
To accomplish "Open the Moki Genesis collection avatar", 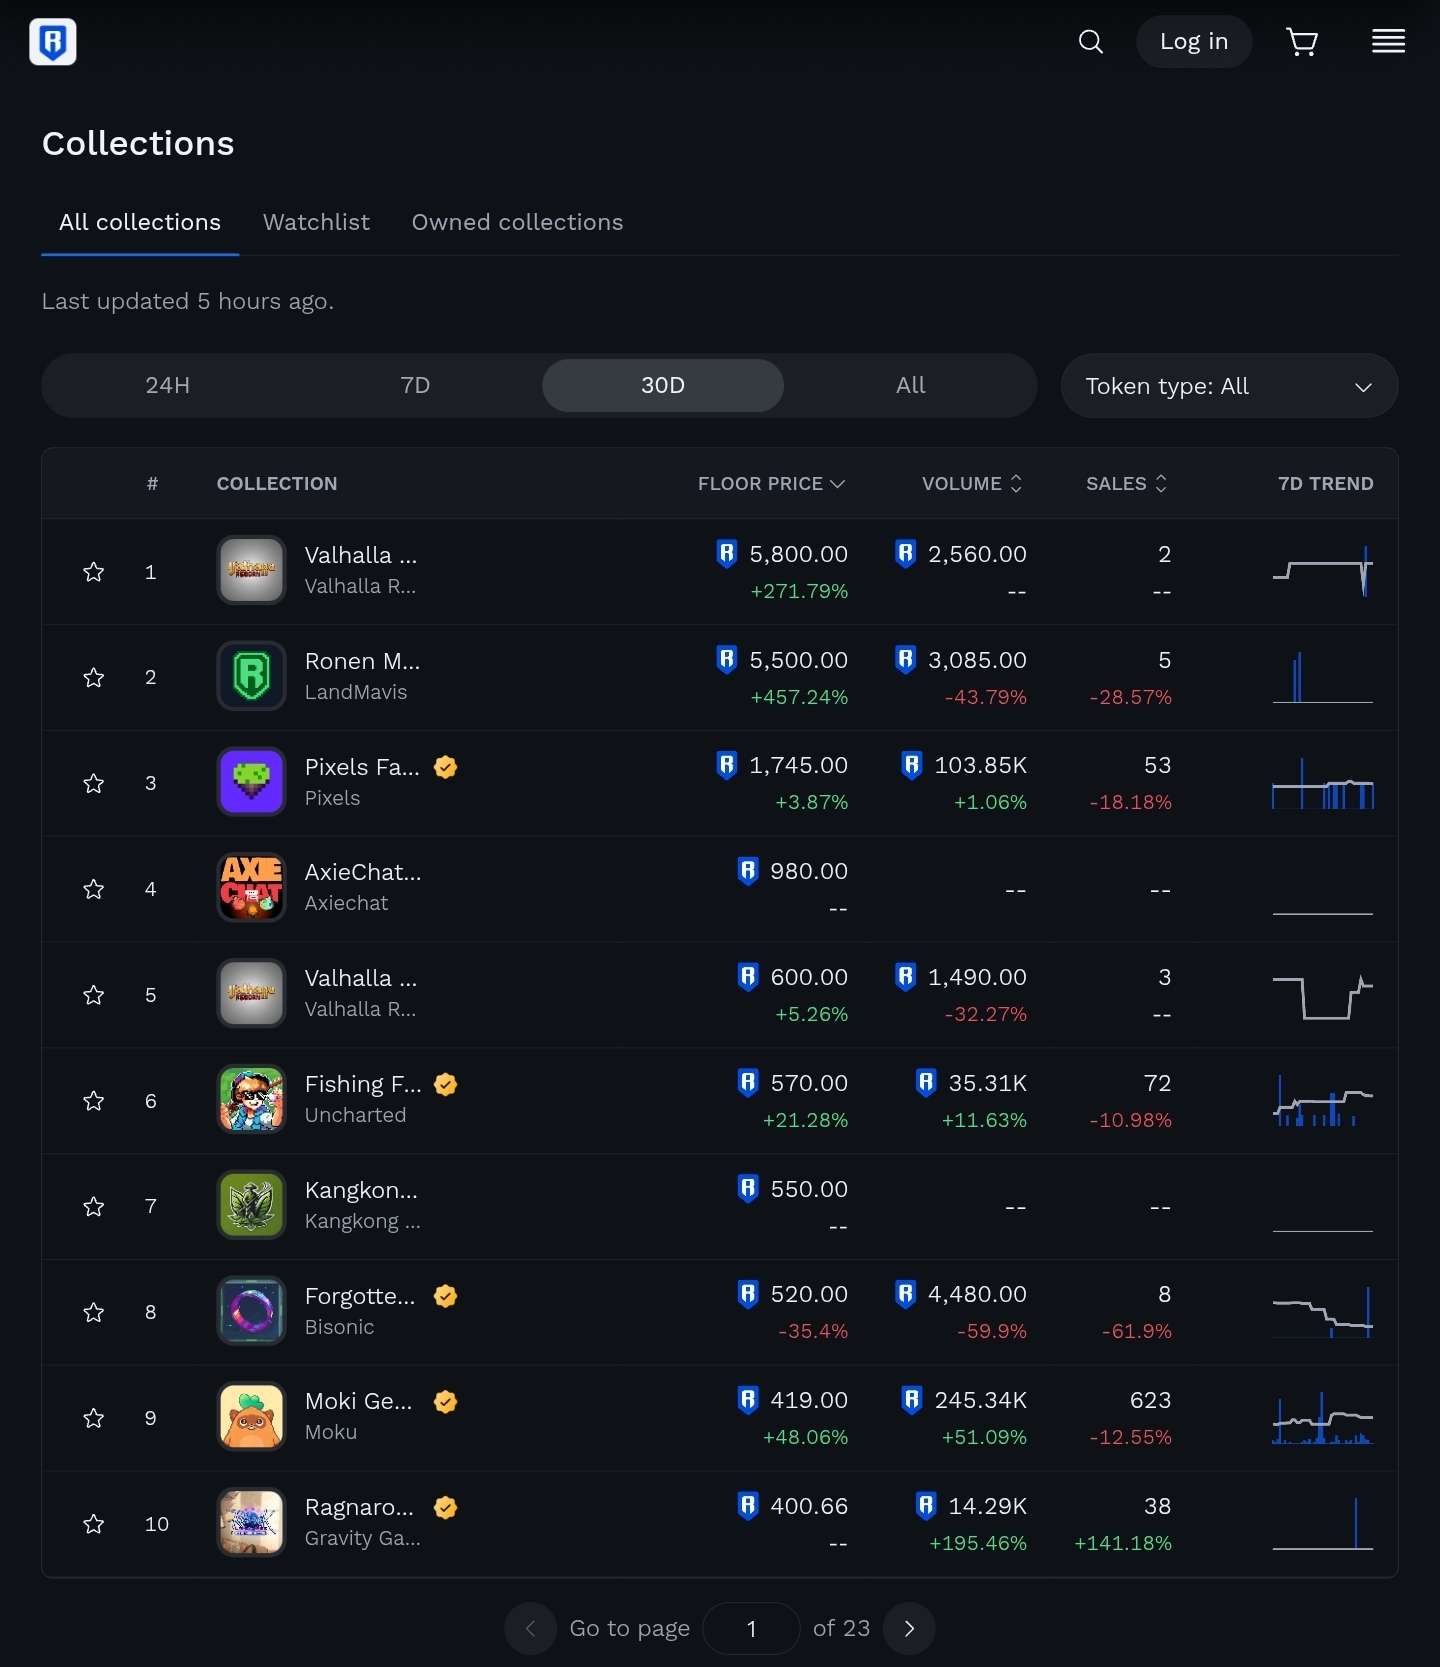I will click(x=252, y=1417).
